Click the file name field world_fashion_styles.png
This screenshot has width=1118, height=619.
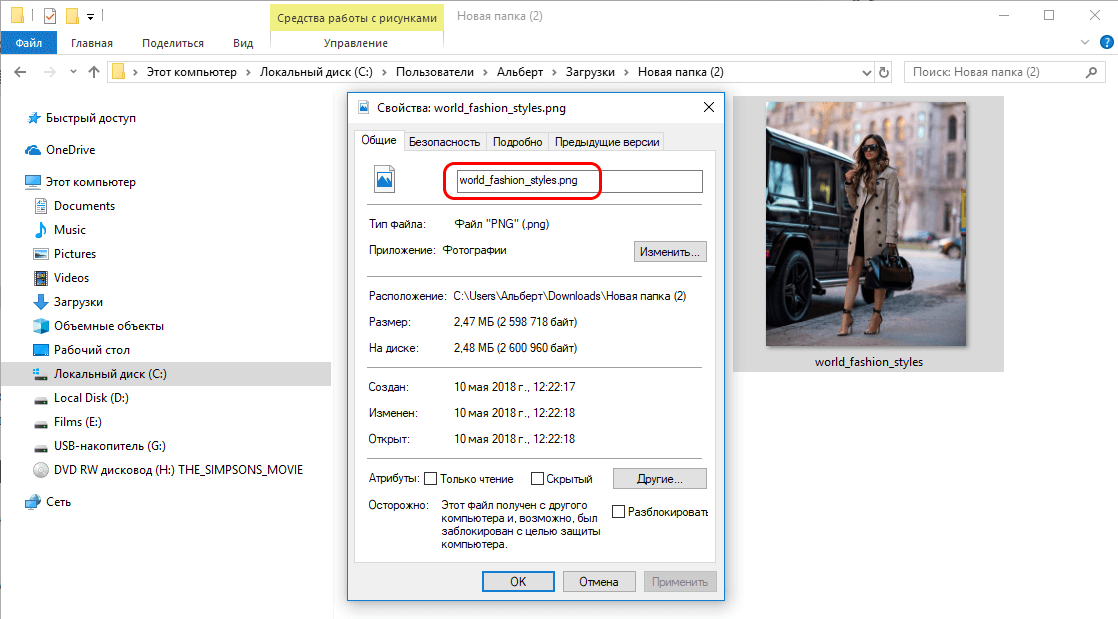(579, 180)
